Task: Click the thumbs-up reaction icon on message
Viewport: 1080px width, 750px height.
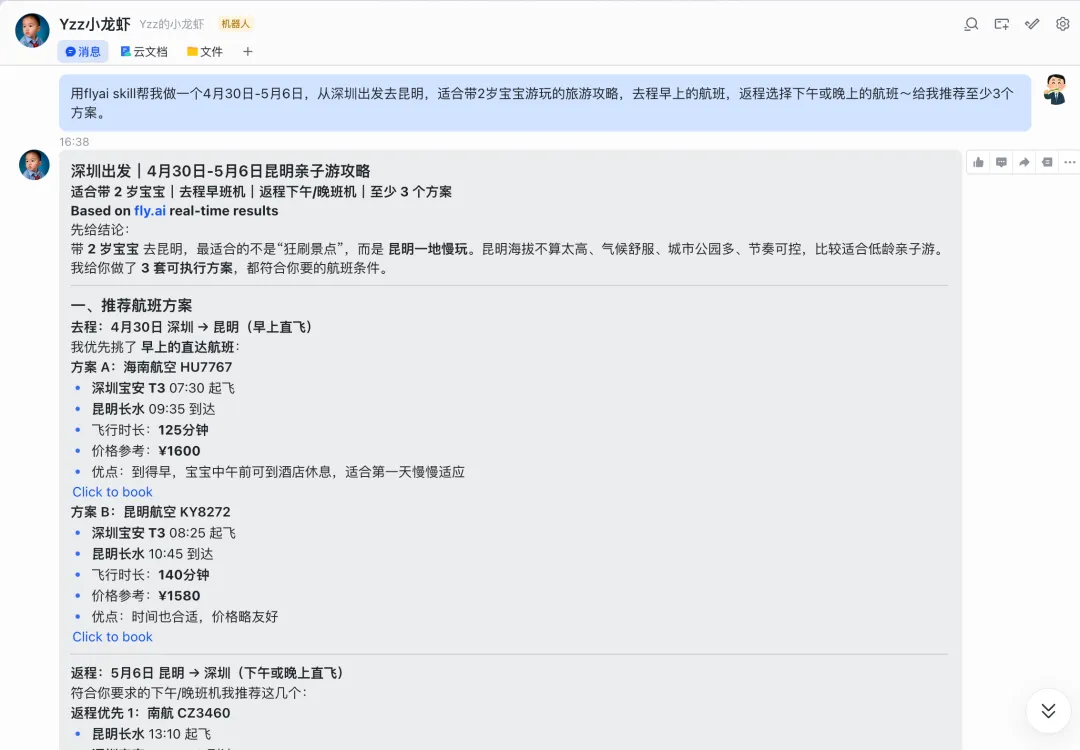Action: 978,163
